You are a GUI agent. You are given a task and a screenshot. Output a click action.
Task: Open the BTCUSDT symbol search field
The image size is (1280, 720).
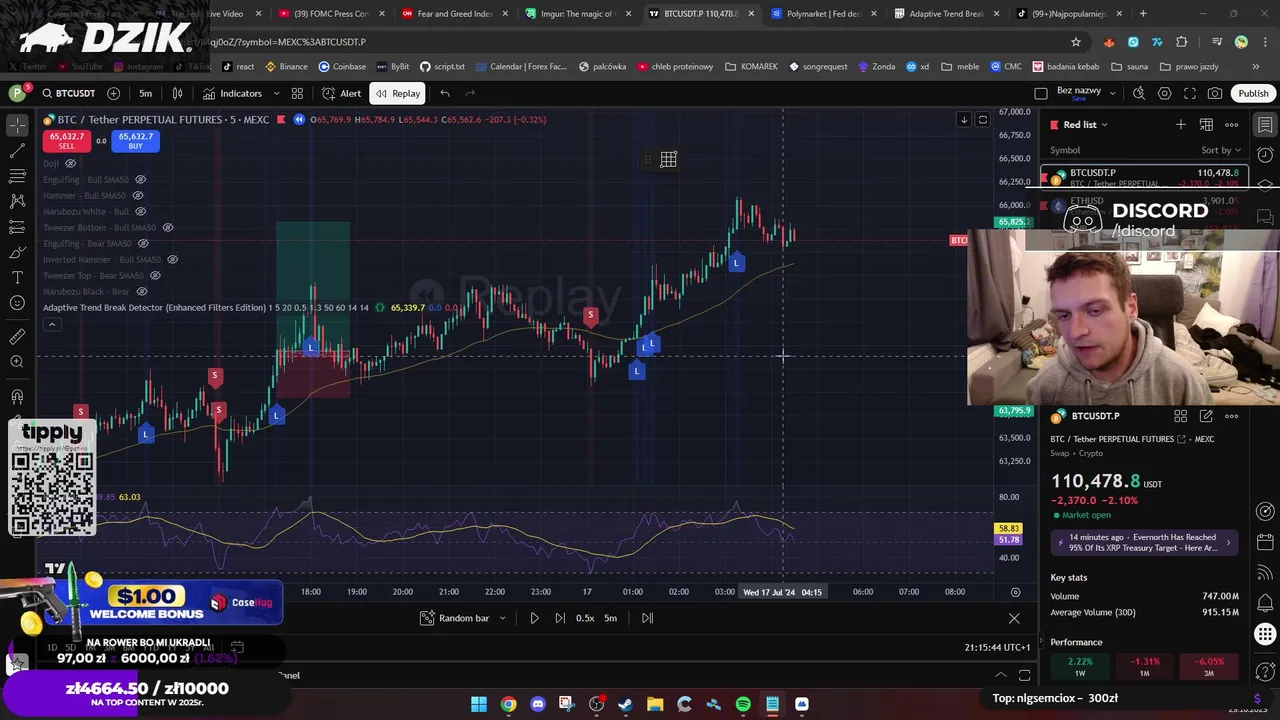coord(68,93)
